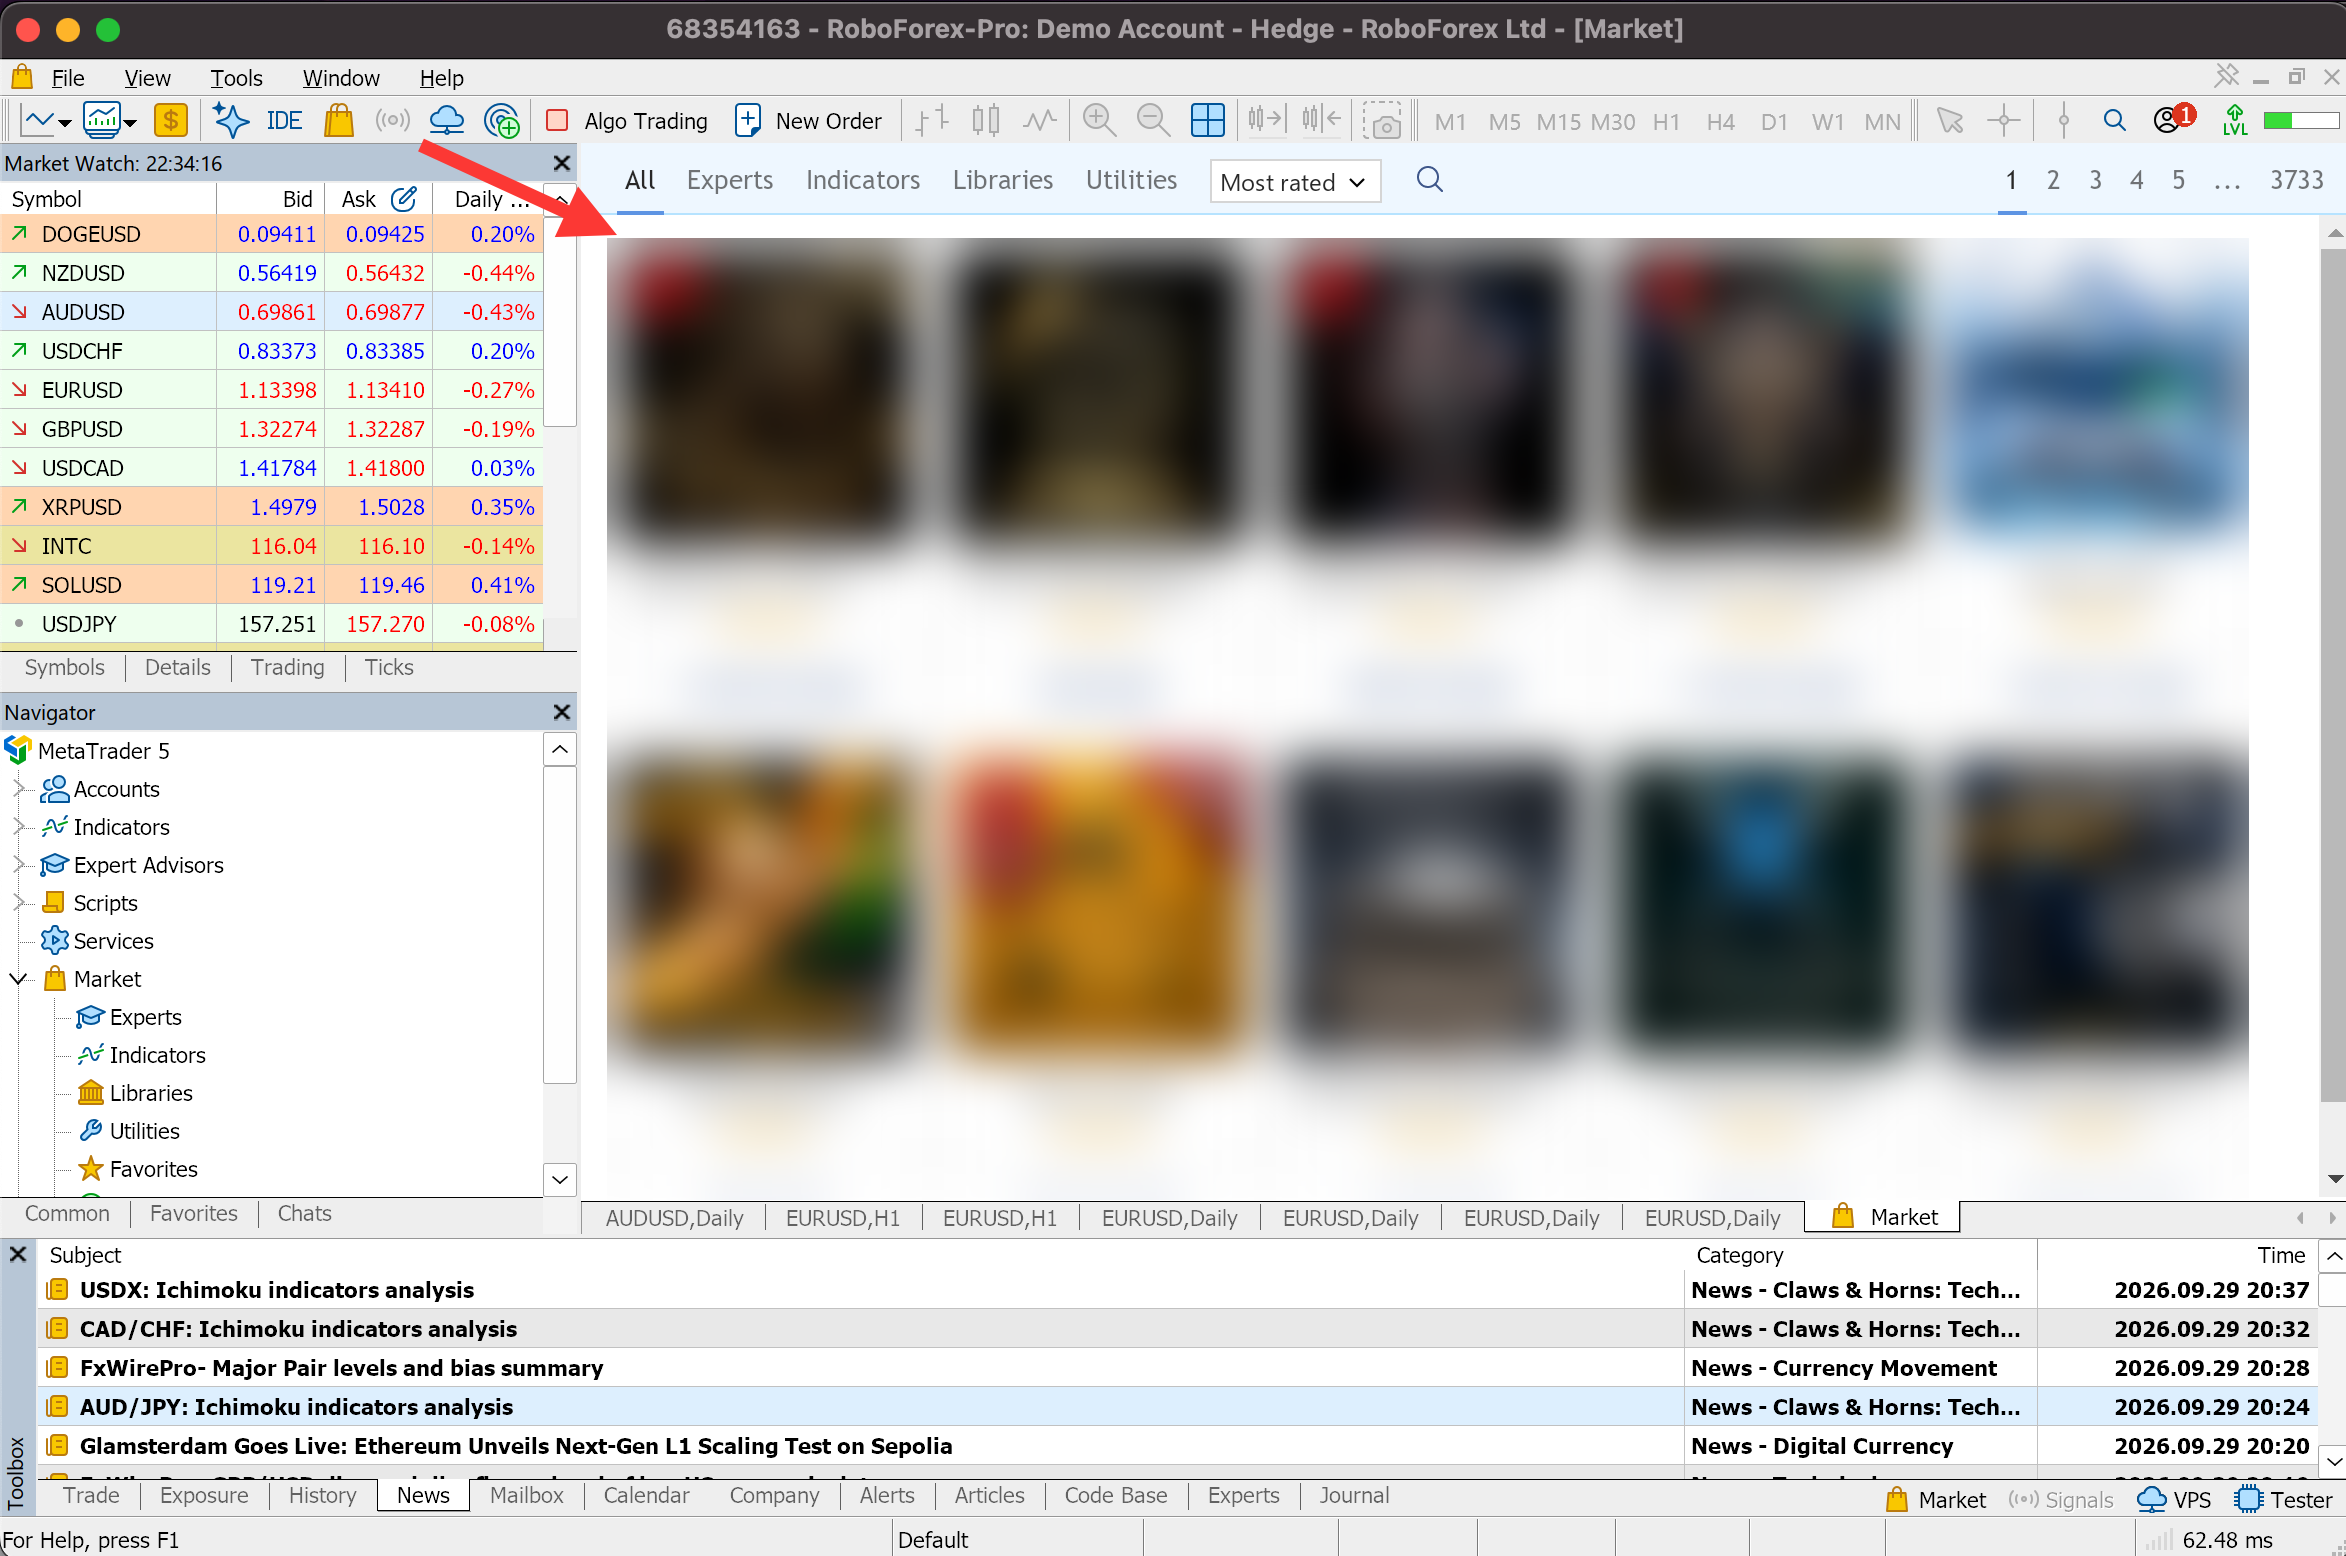
Task: Open the Signals radio-wave toolbar icon
Action: click(x=392, y=121)
